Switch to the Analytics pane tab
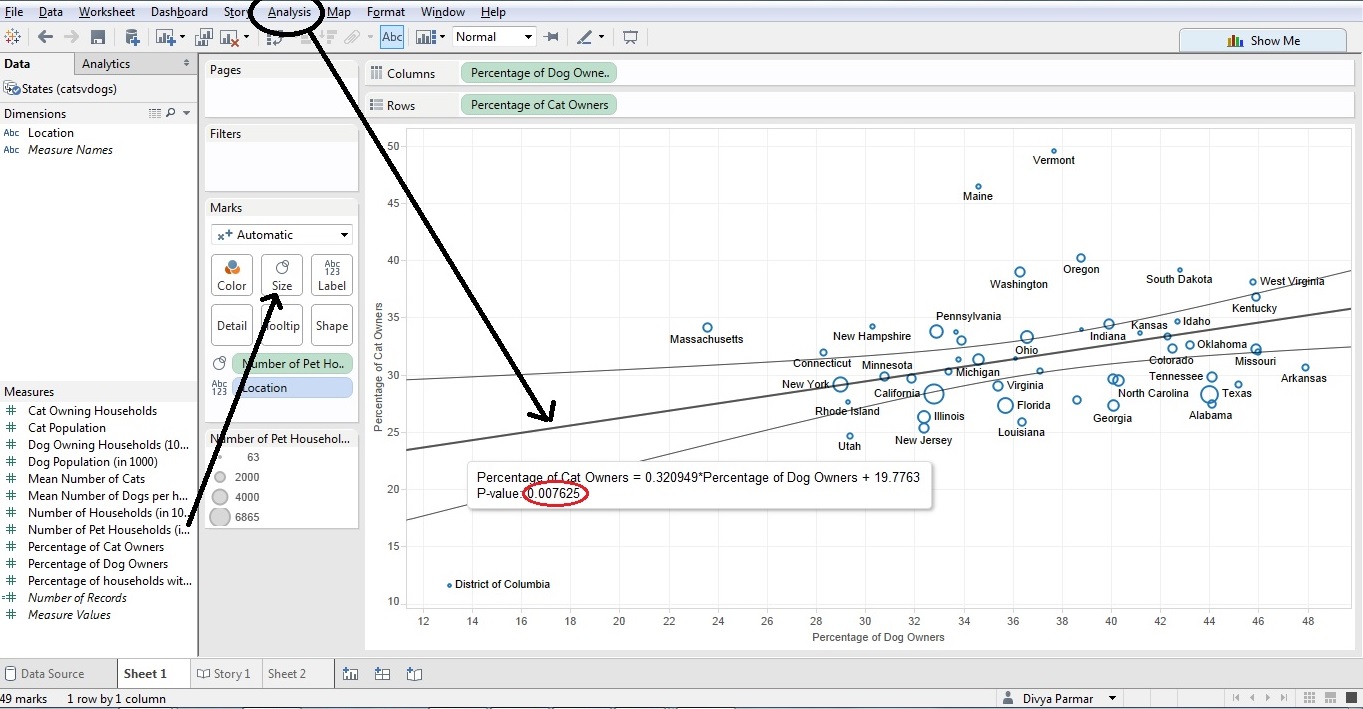 [106, 64]
